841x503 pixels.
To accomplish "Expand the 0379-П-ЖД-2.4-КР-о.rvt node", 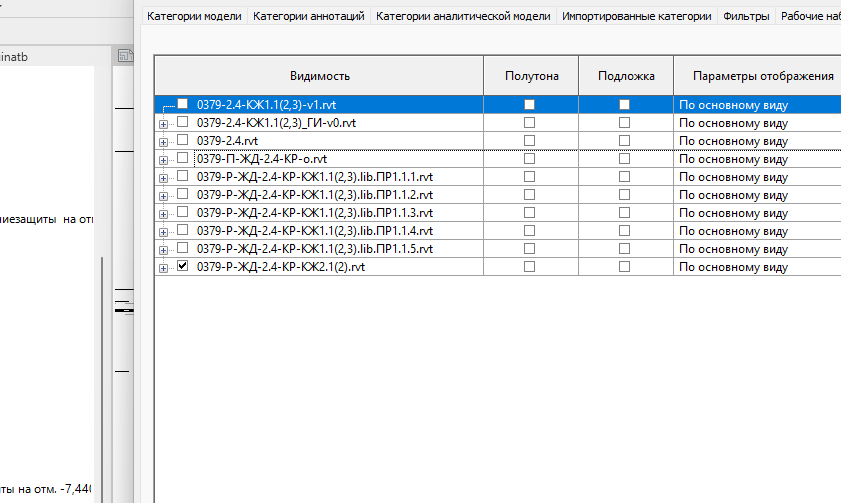I will 164,160.
